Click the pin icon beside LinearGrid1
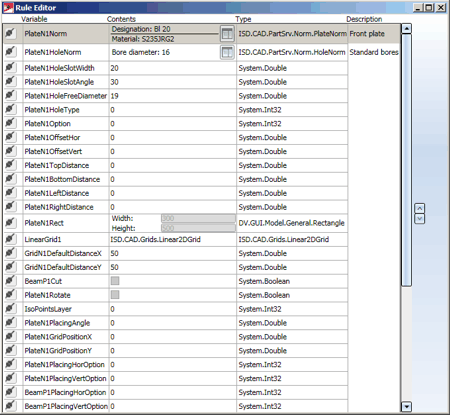 10,239
